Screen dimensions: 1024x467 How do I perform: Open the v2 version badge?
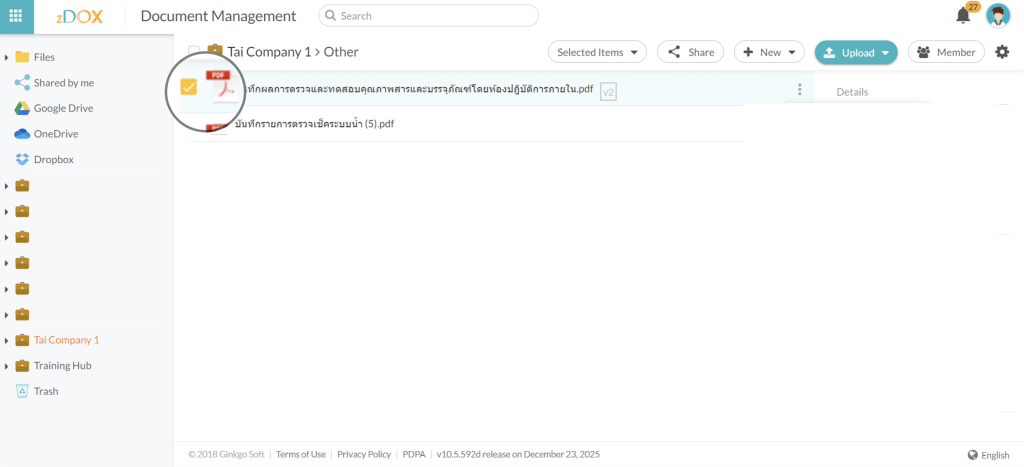click(608, 93)
